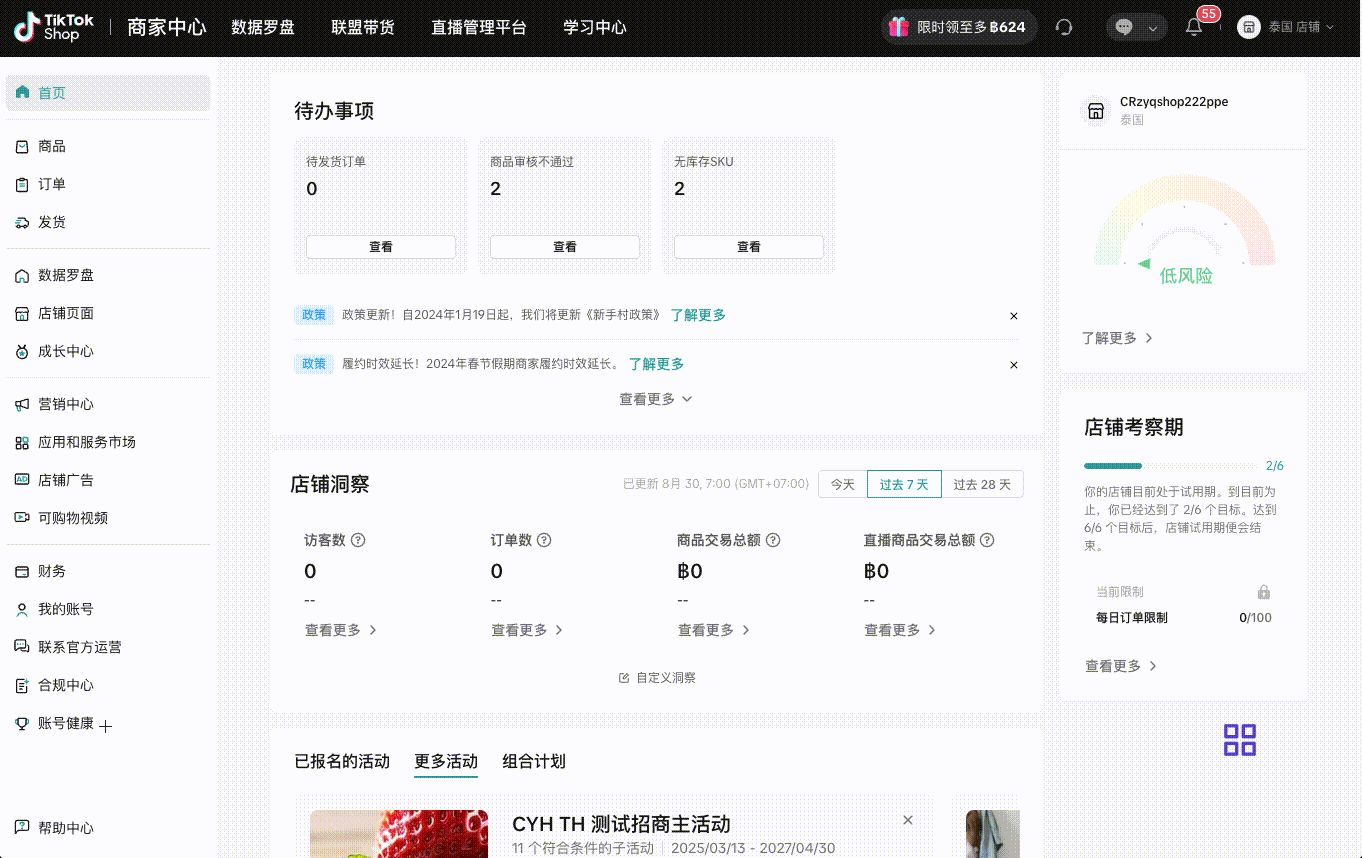Click the edit icon for 自定义洞察

624,678
